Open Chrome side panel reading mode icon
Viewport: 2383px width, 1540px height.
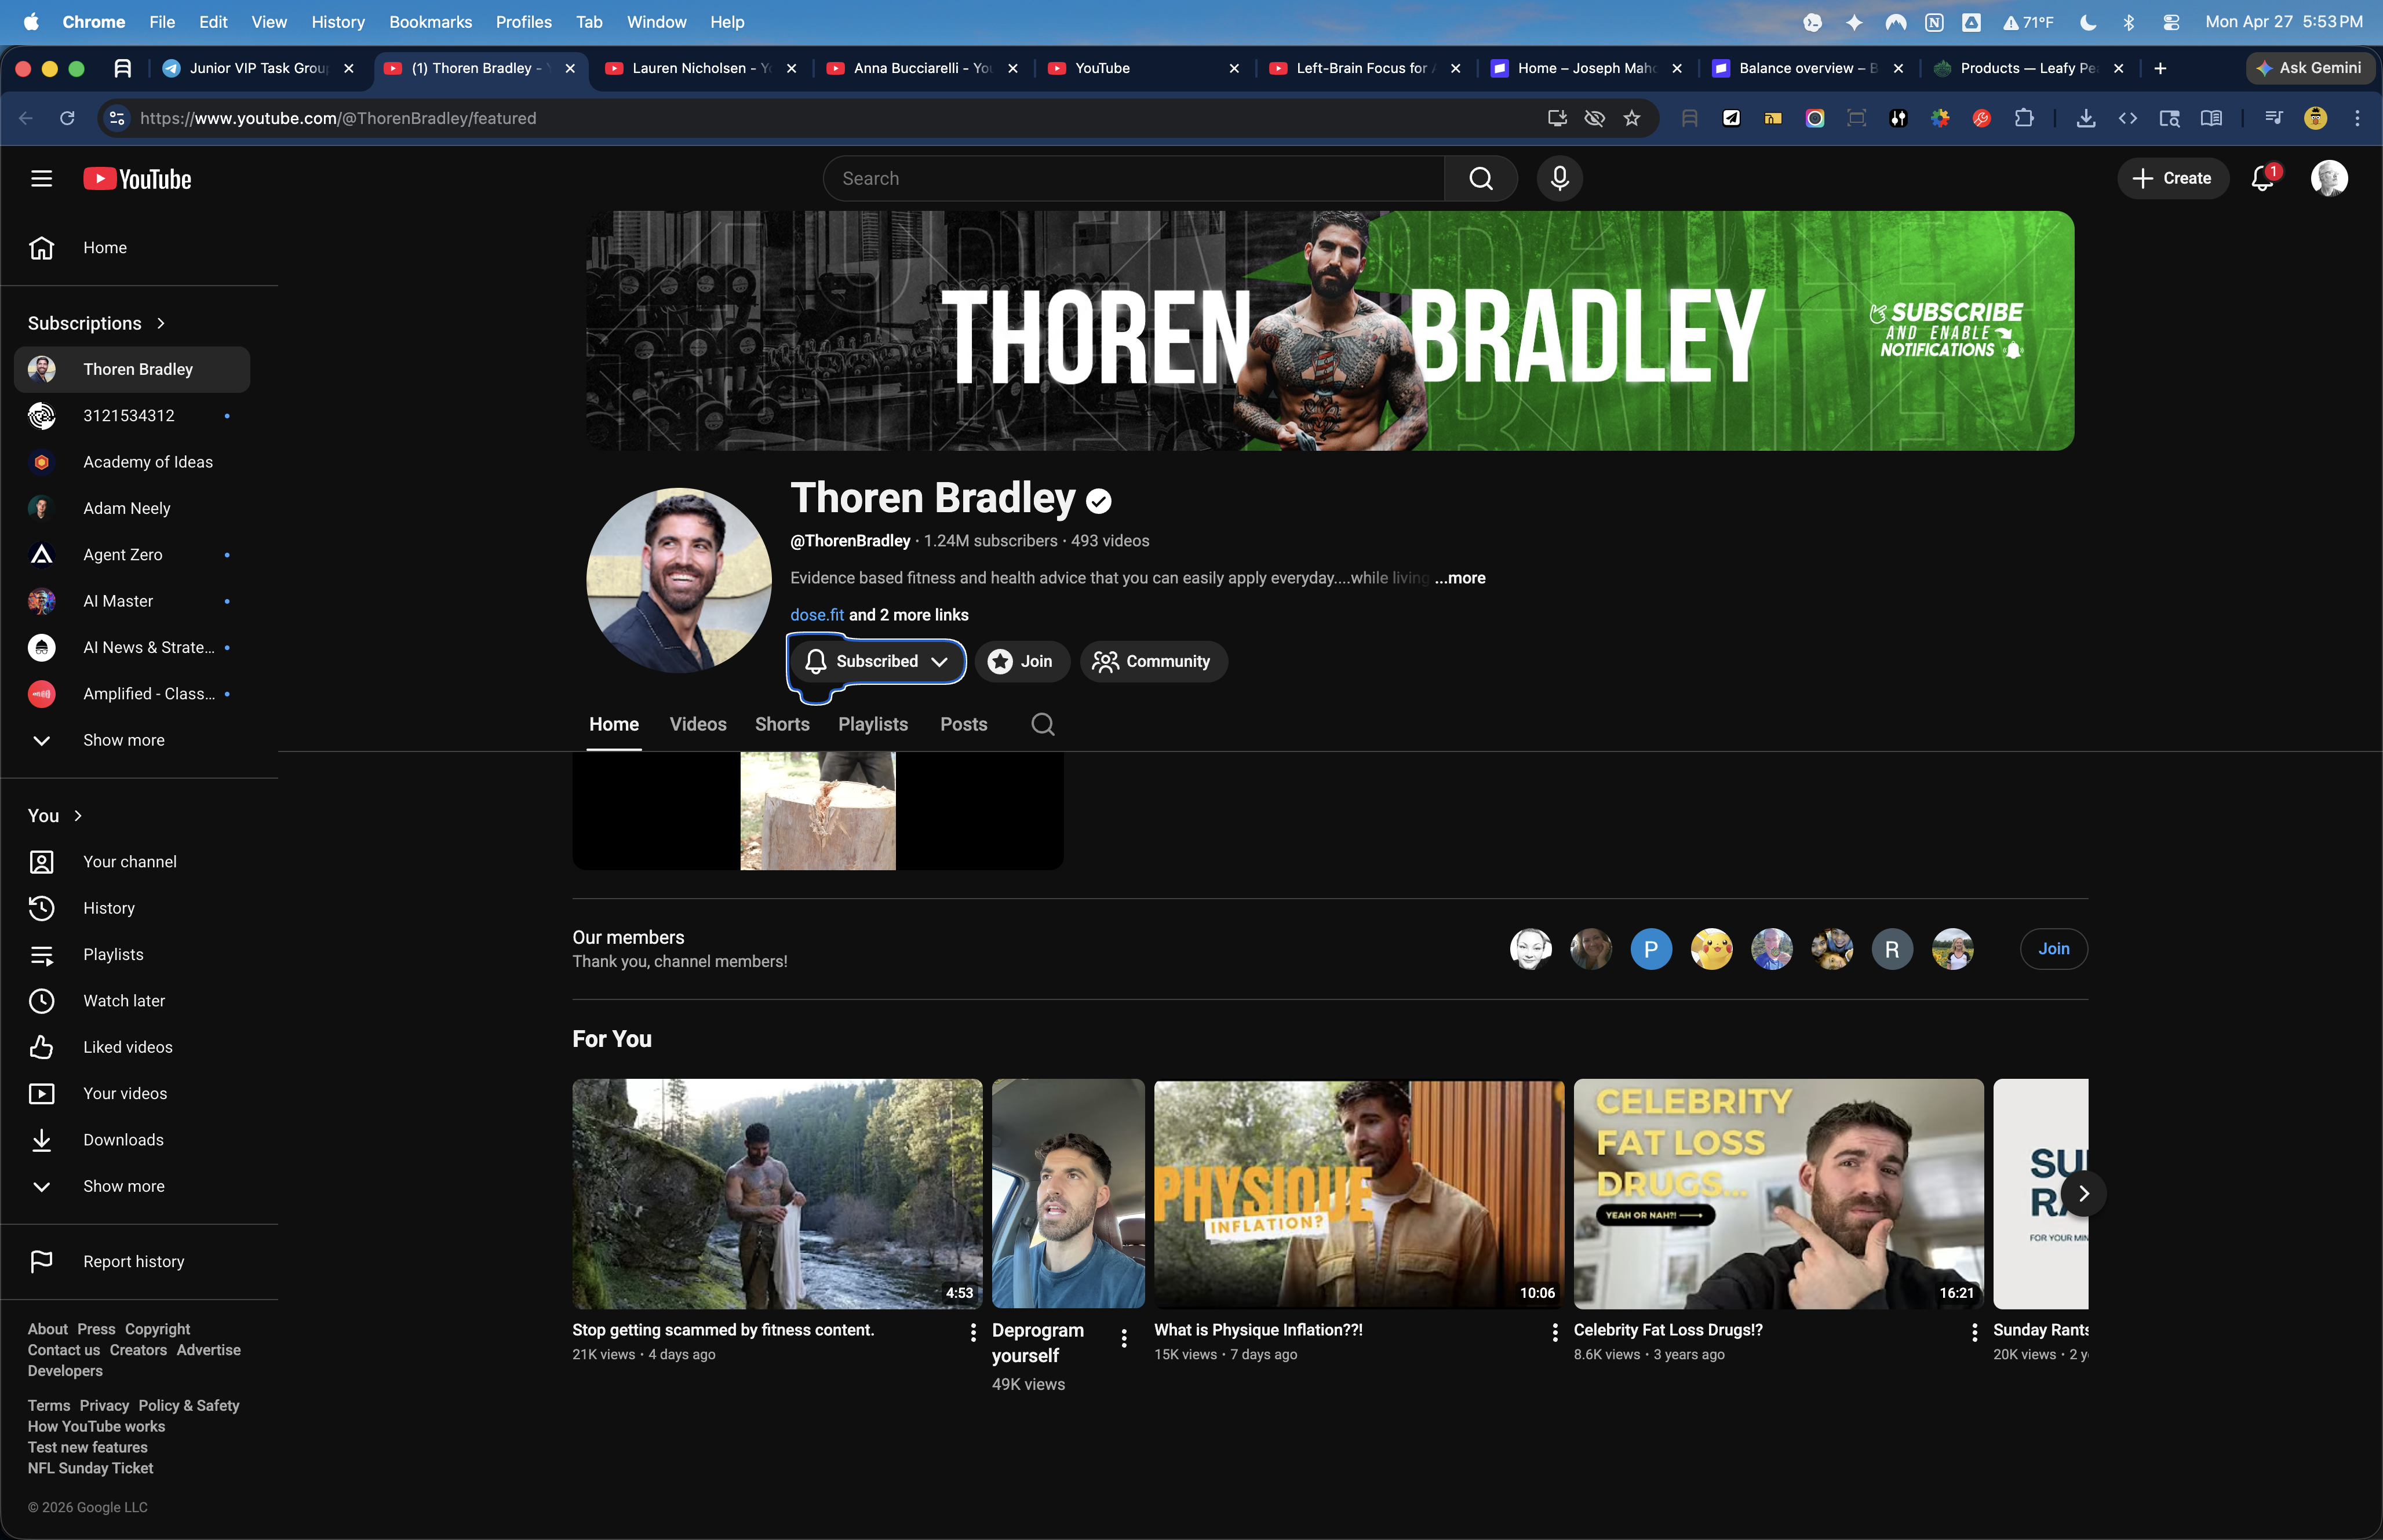tap(2211, 118)
